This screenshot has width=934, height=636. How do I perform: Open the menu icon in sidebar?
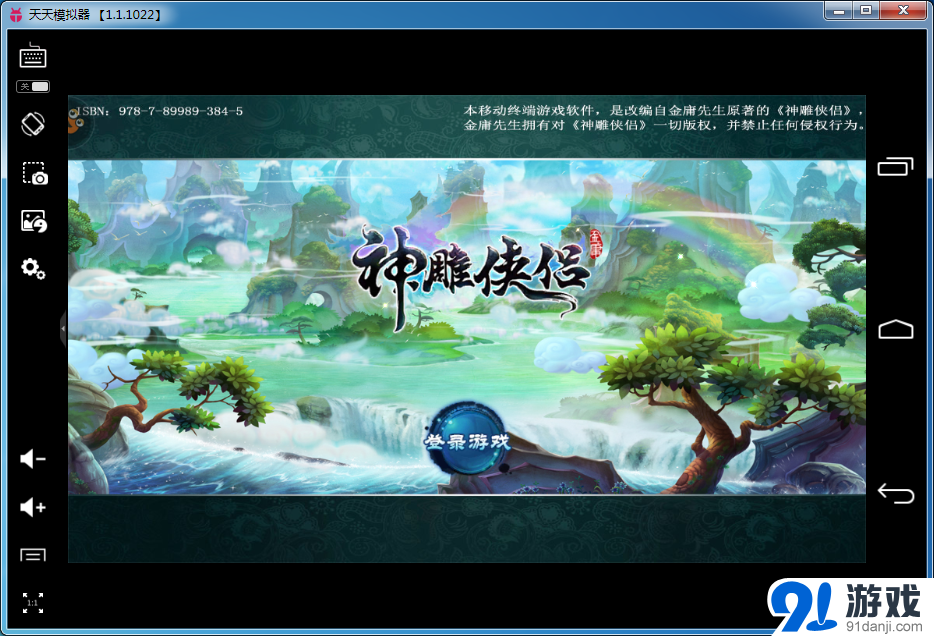coord(33,554)
